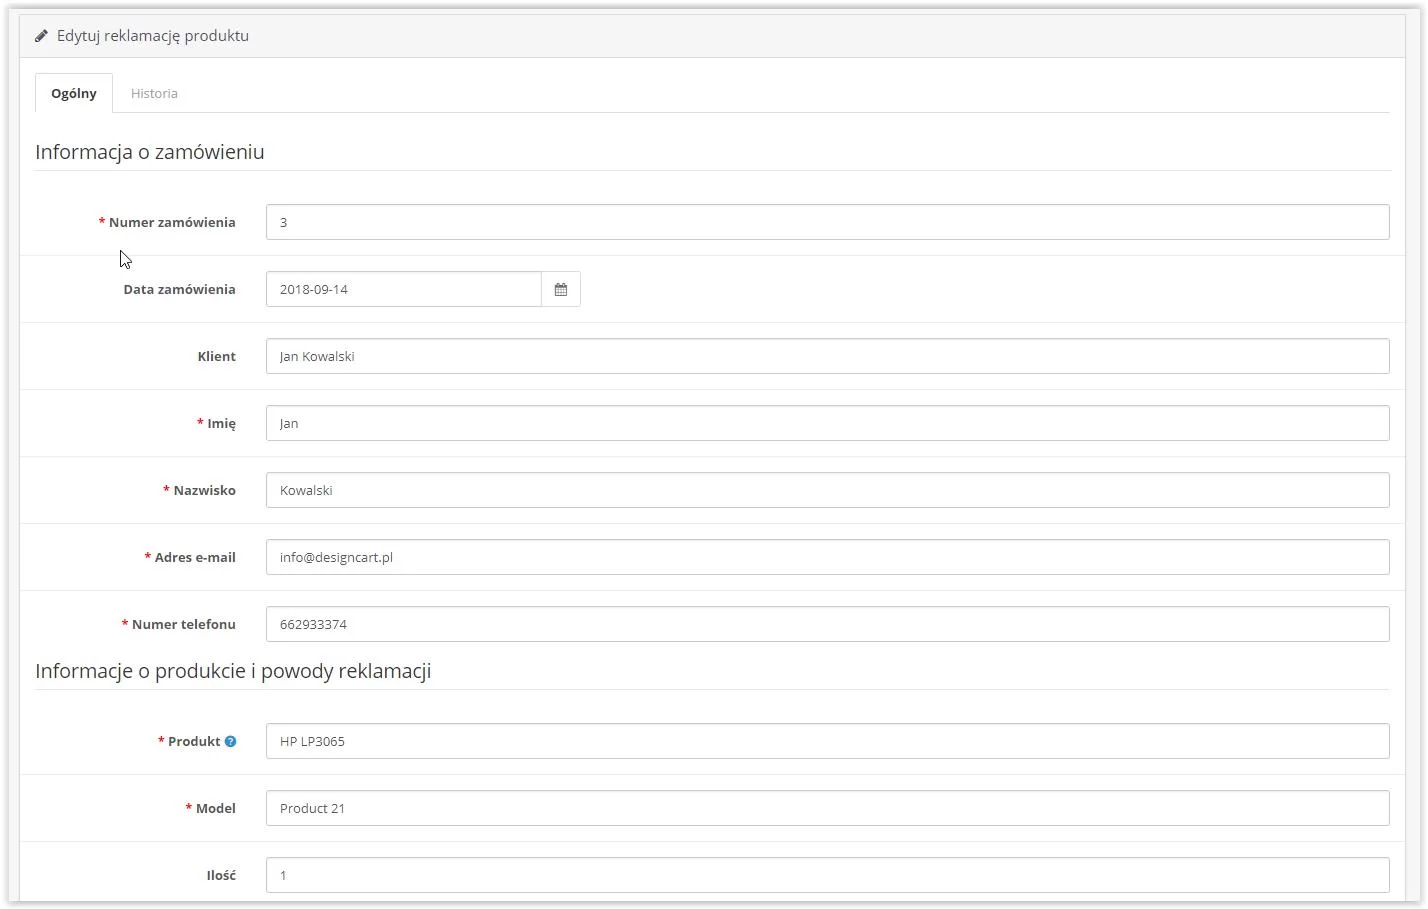This screenshot has height=909, width=1428.
Task: Click the Numer zamówienia input field
Action: tap(827, 222)
